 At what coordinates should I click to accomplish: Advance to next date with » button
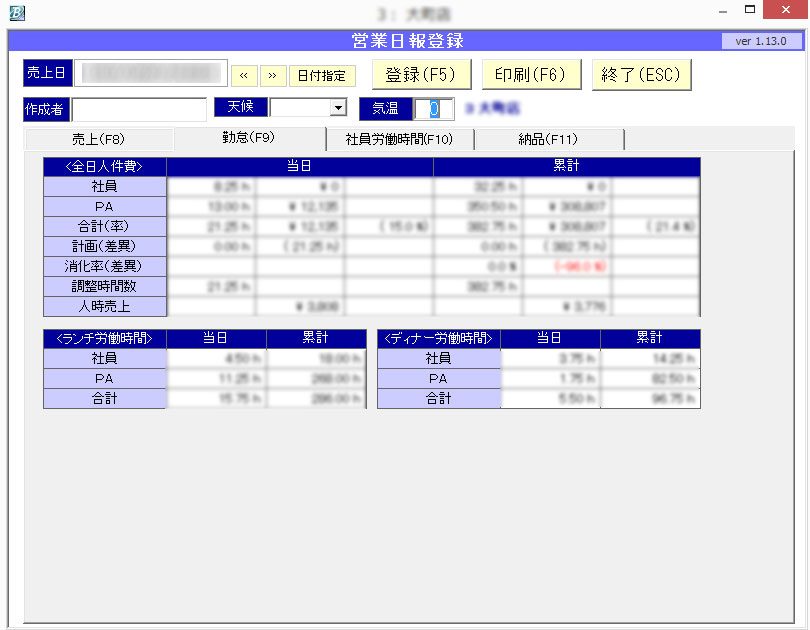click(x=272, y=76)
